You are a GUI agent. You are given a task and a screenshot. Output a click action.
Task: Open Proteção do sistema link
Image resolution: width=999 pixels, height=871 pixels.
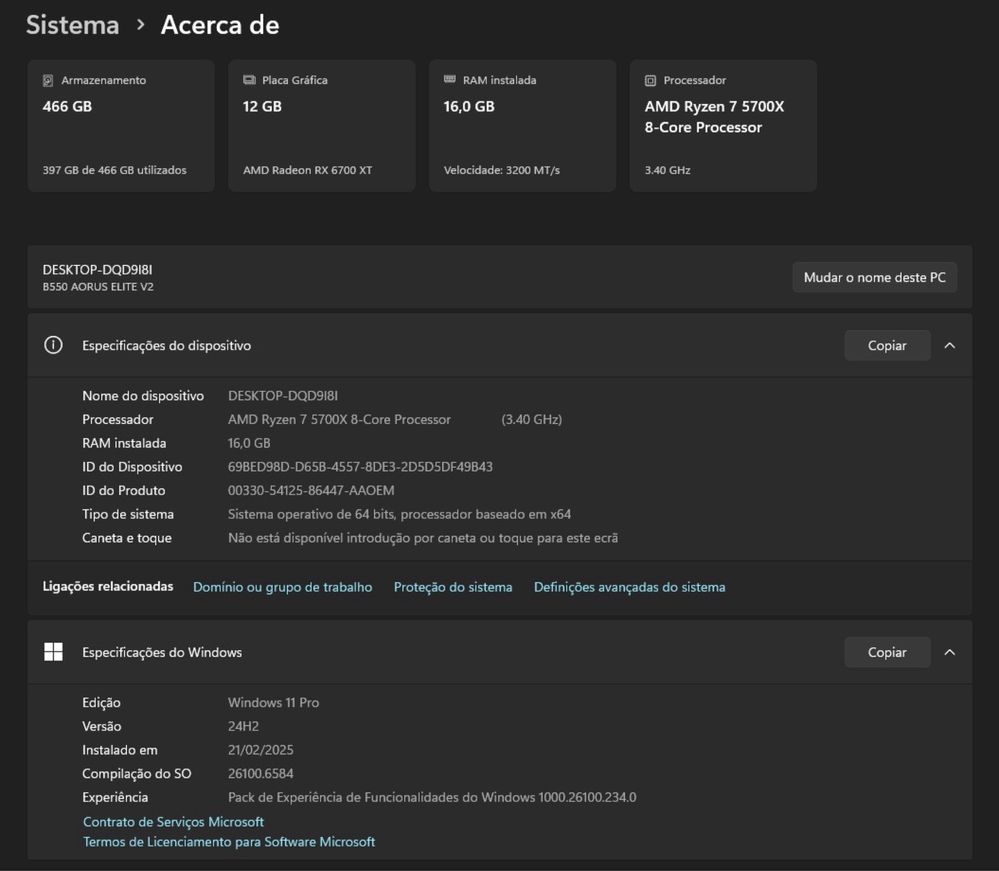click(x=453, y=587)
